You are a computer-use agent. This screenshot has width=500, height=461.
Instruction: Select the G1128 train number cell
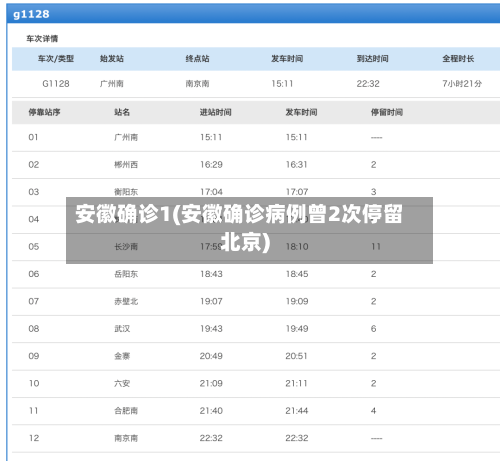click(x=56, y=84)
